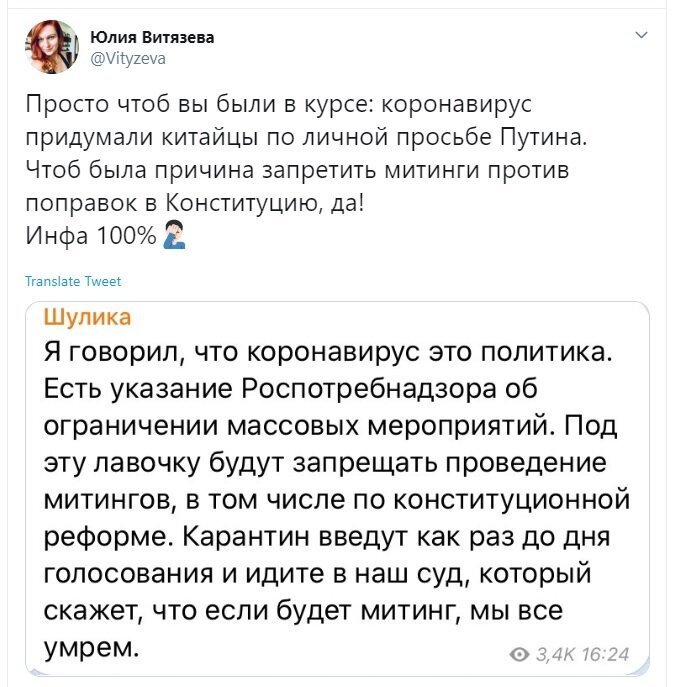Click the eye views icon
Viewport: 678px width, 687px height.
point(520,655)
